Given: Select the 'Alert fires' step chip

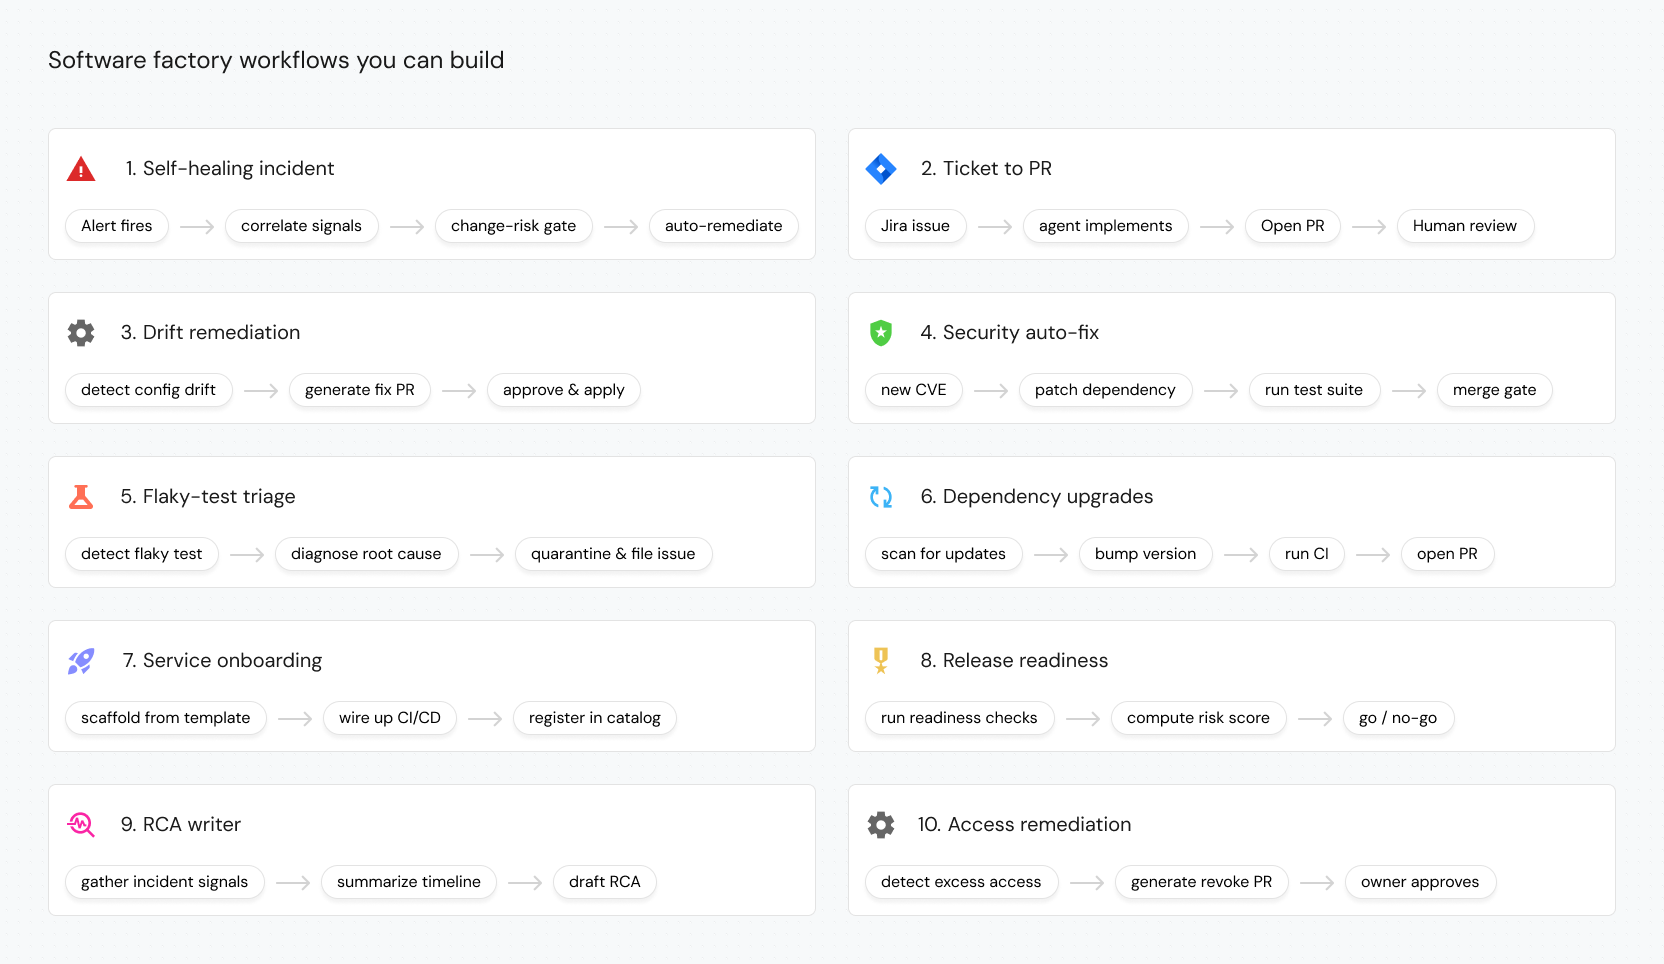Looking at the screenshot, I should (117, 226).
